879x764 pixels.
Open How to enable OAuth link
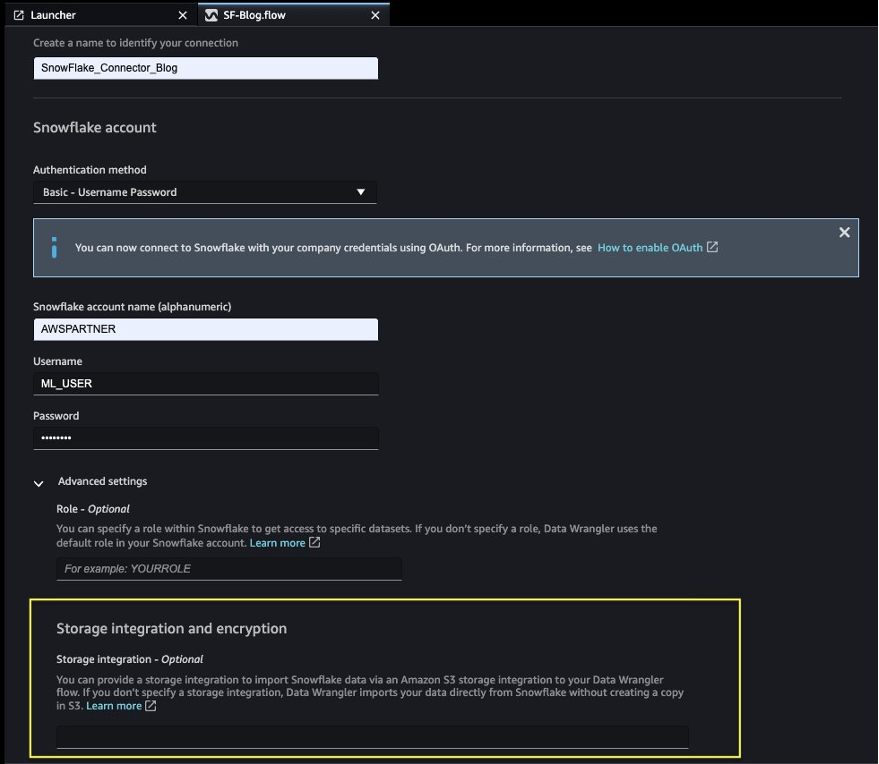coord(650,248)
